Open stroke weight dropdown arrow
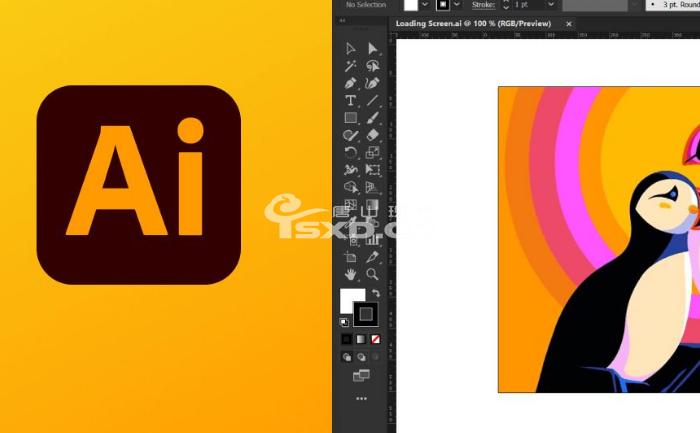This screenshot has height=433, width=700. [551, 4]
